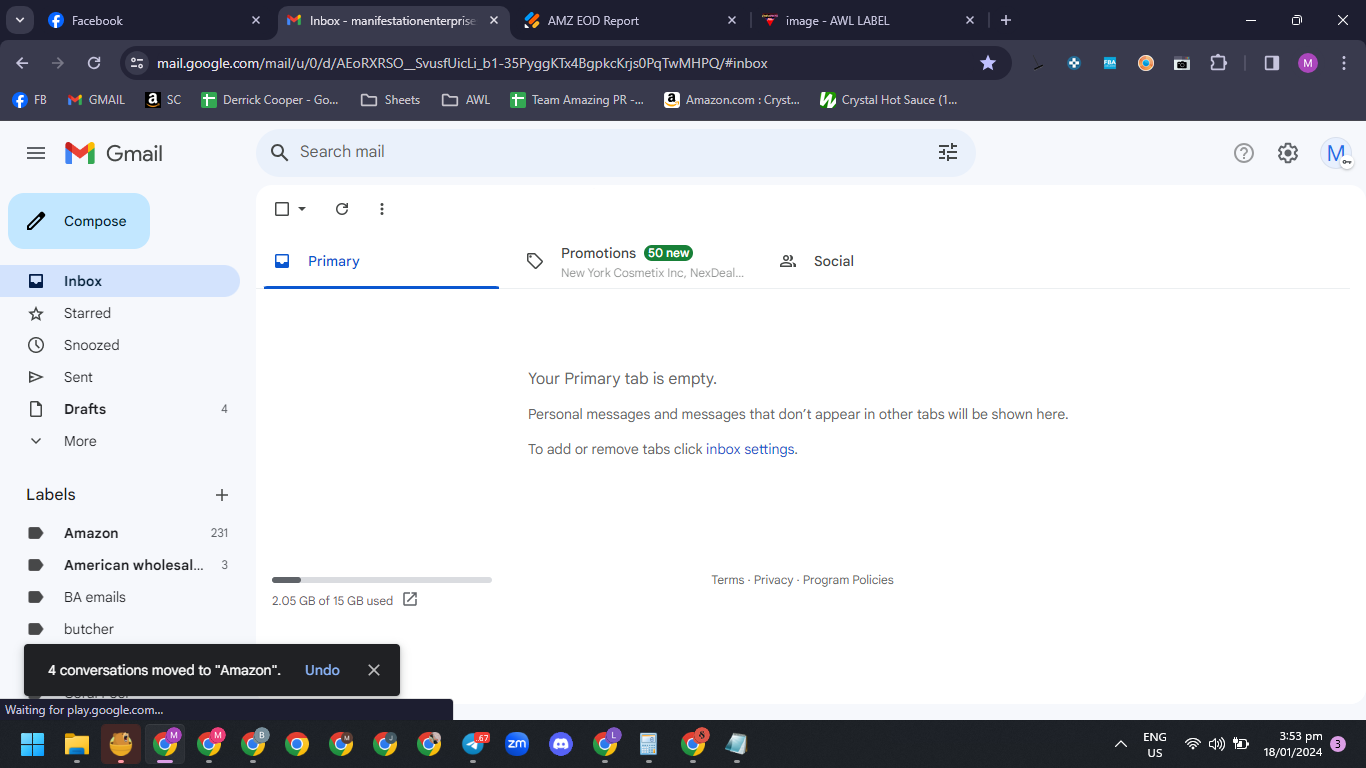Switch to the Primary tab
Image resolution: width=1366 pixels, height=768 pixels.
(x=381, y=262)
